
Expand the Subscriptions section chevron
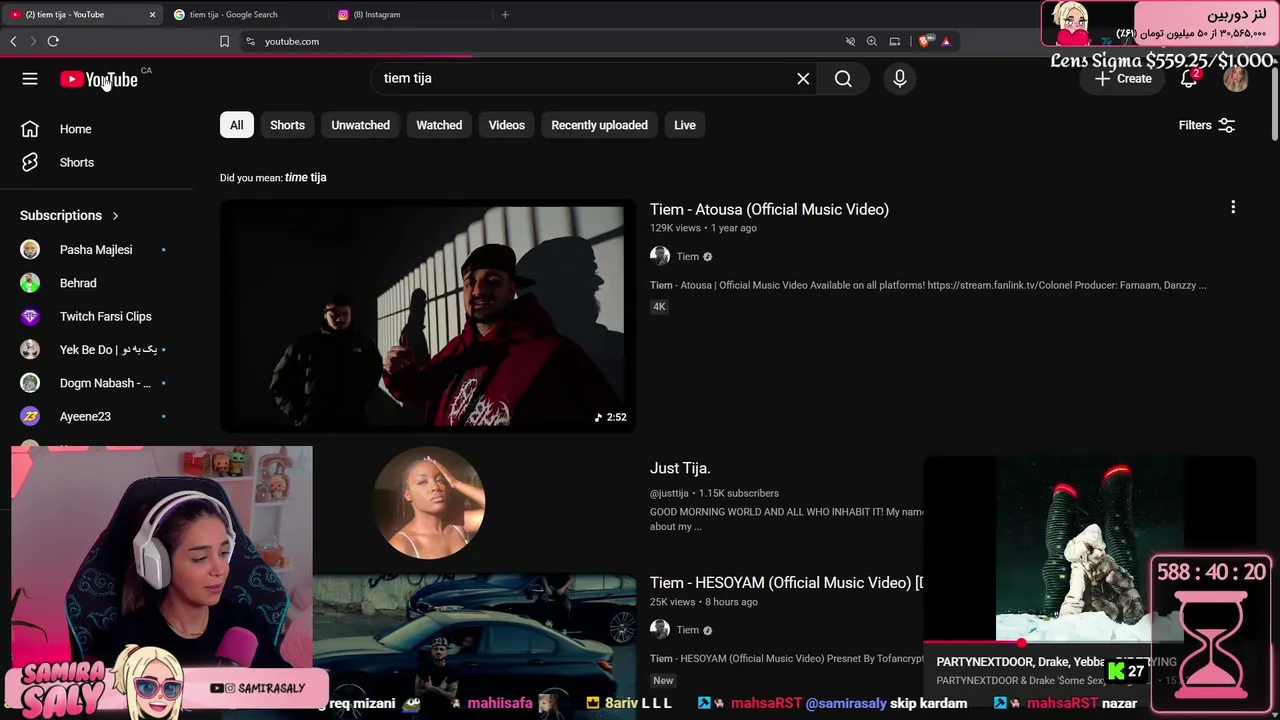pyautogui.click(x=115, y=215)
